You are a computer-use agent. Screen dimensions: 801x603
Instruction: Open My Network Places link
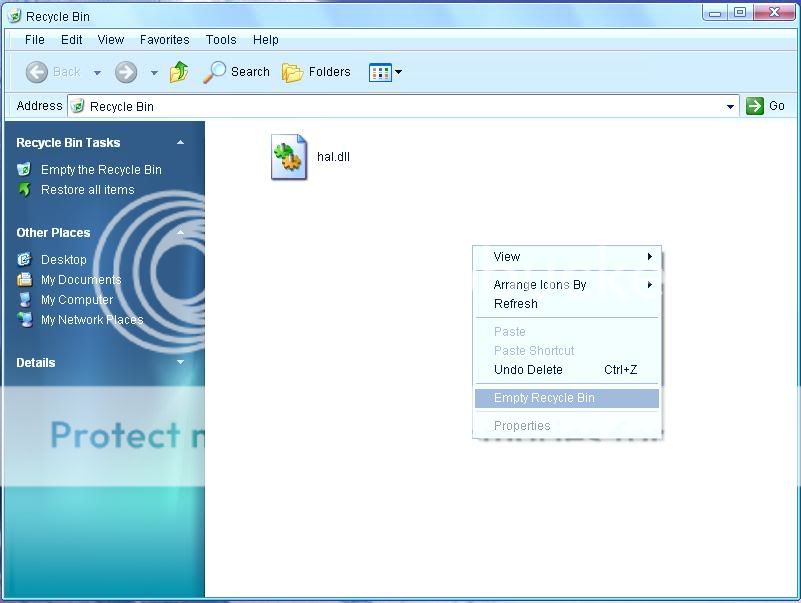point(91,320)
